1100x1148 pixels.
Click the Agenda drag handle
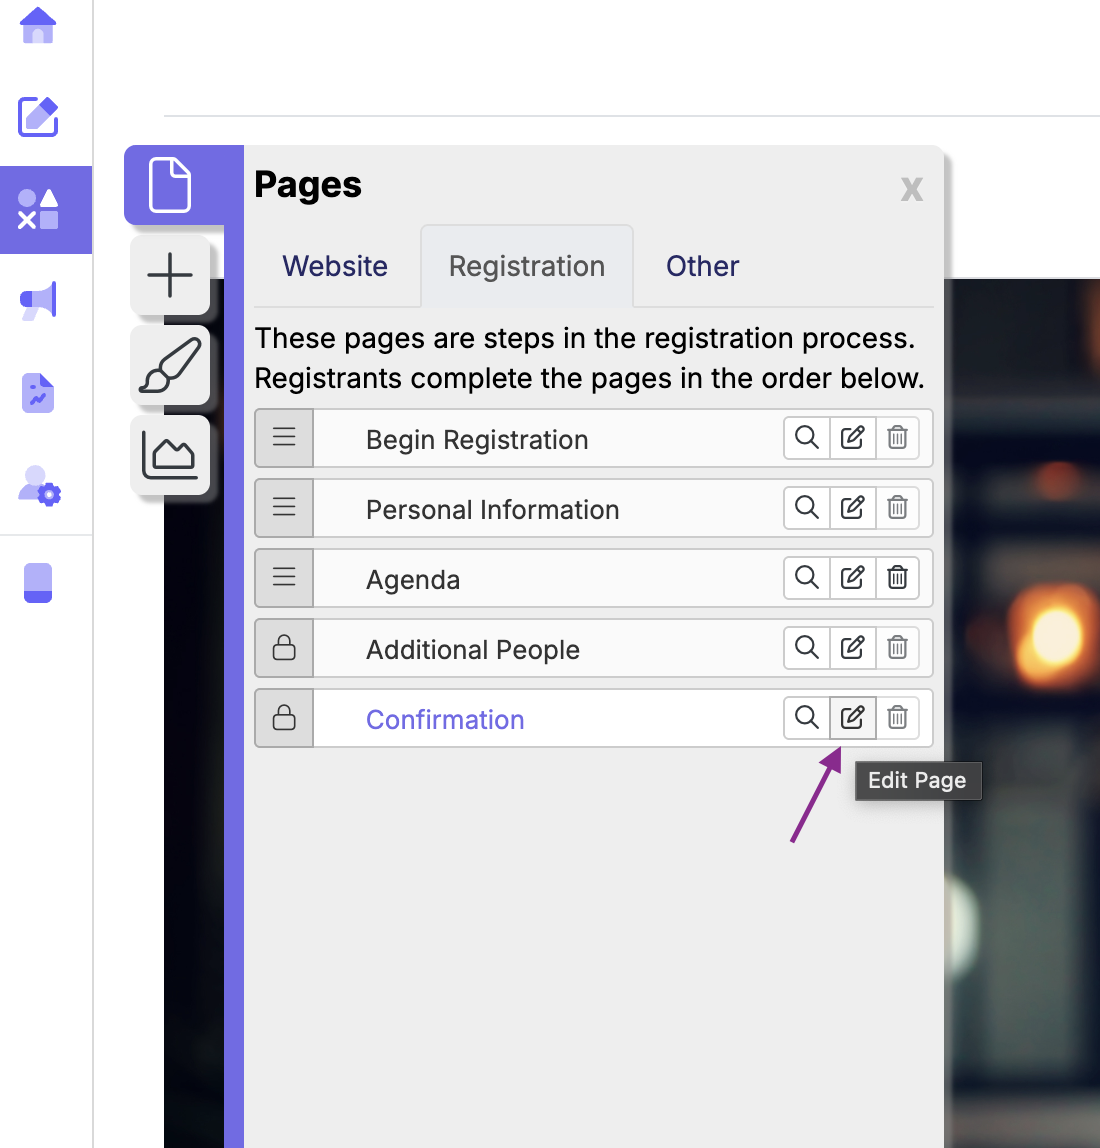pyautogui.click(x=284, y=578)
